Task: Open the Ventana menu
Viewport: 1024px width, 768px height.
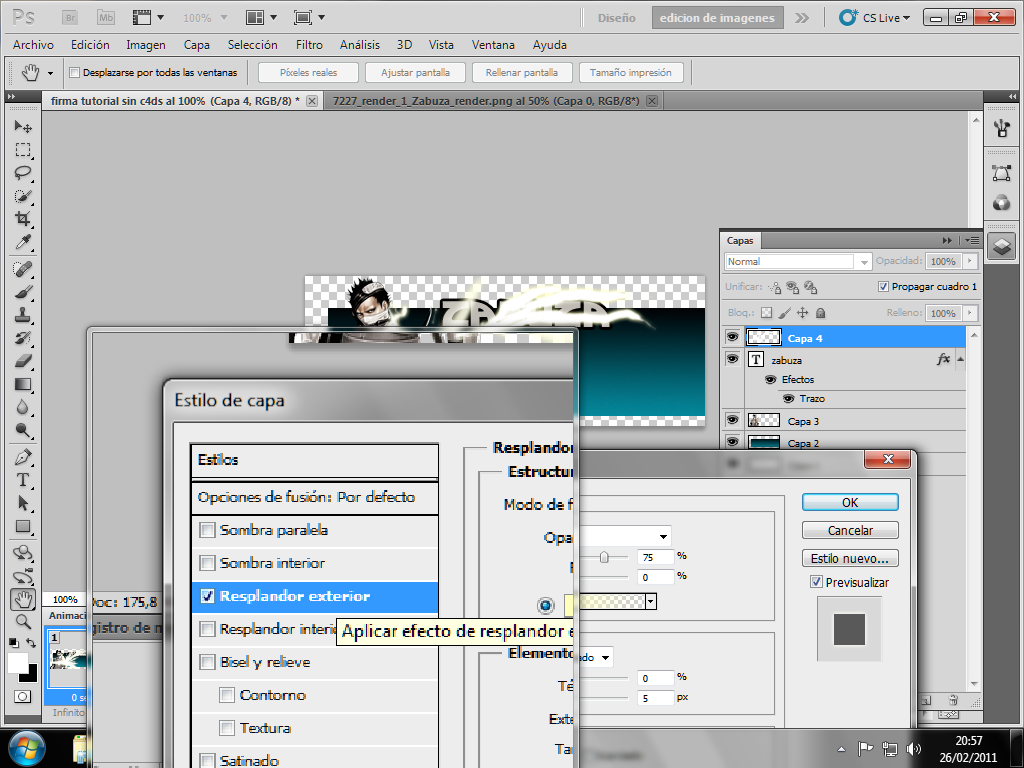Action: click(x=493, y=44)
